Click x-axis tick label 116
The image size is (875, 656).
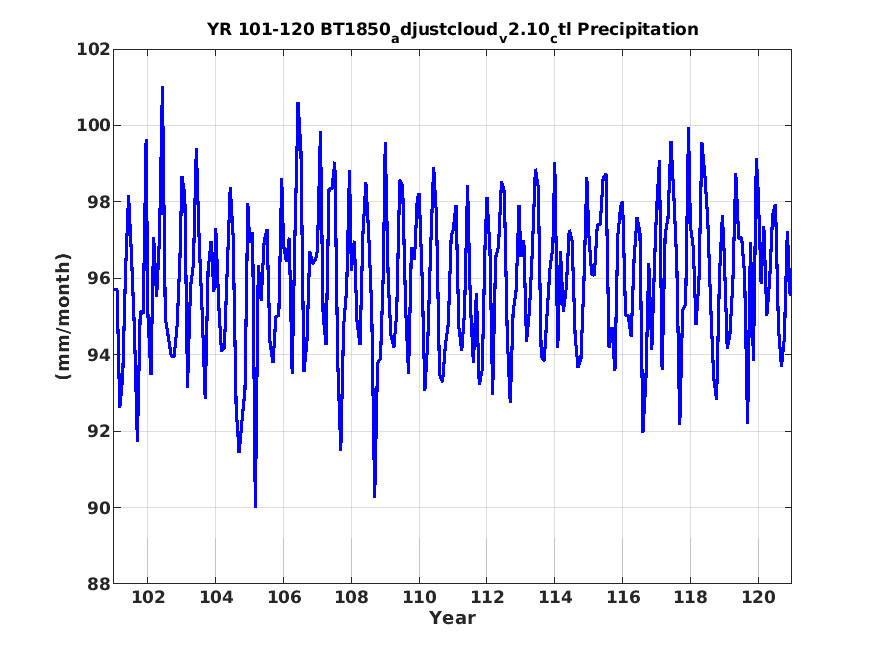[622, 597]
